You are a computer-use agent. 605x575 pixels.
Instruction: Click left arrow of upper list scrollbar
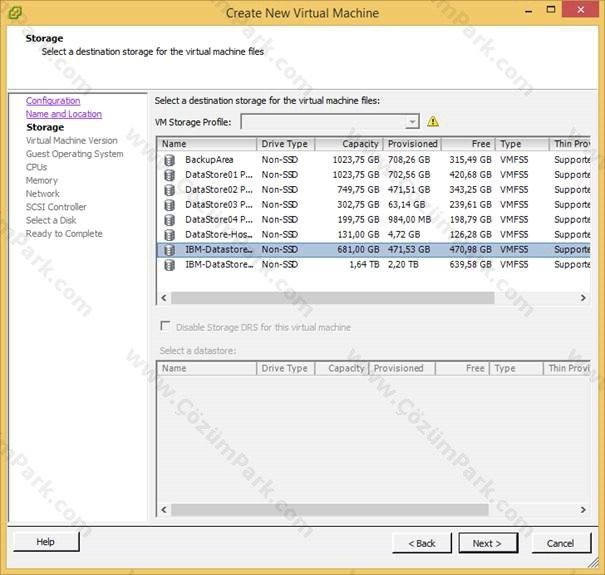tap(164, 298)
